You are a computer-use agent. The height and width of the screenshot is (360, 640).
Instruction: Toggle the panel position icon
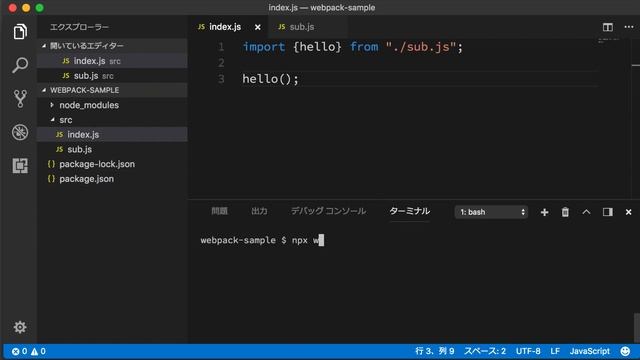607,212
